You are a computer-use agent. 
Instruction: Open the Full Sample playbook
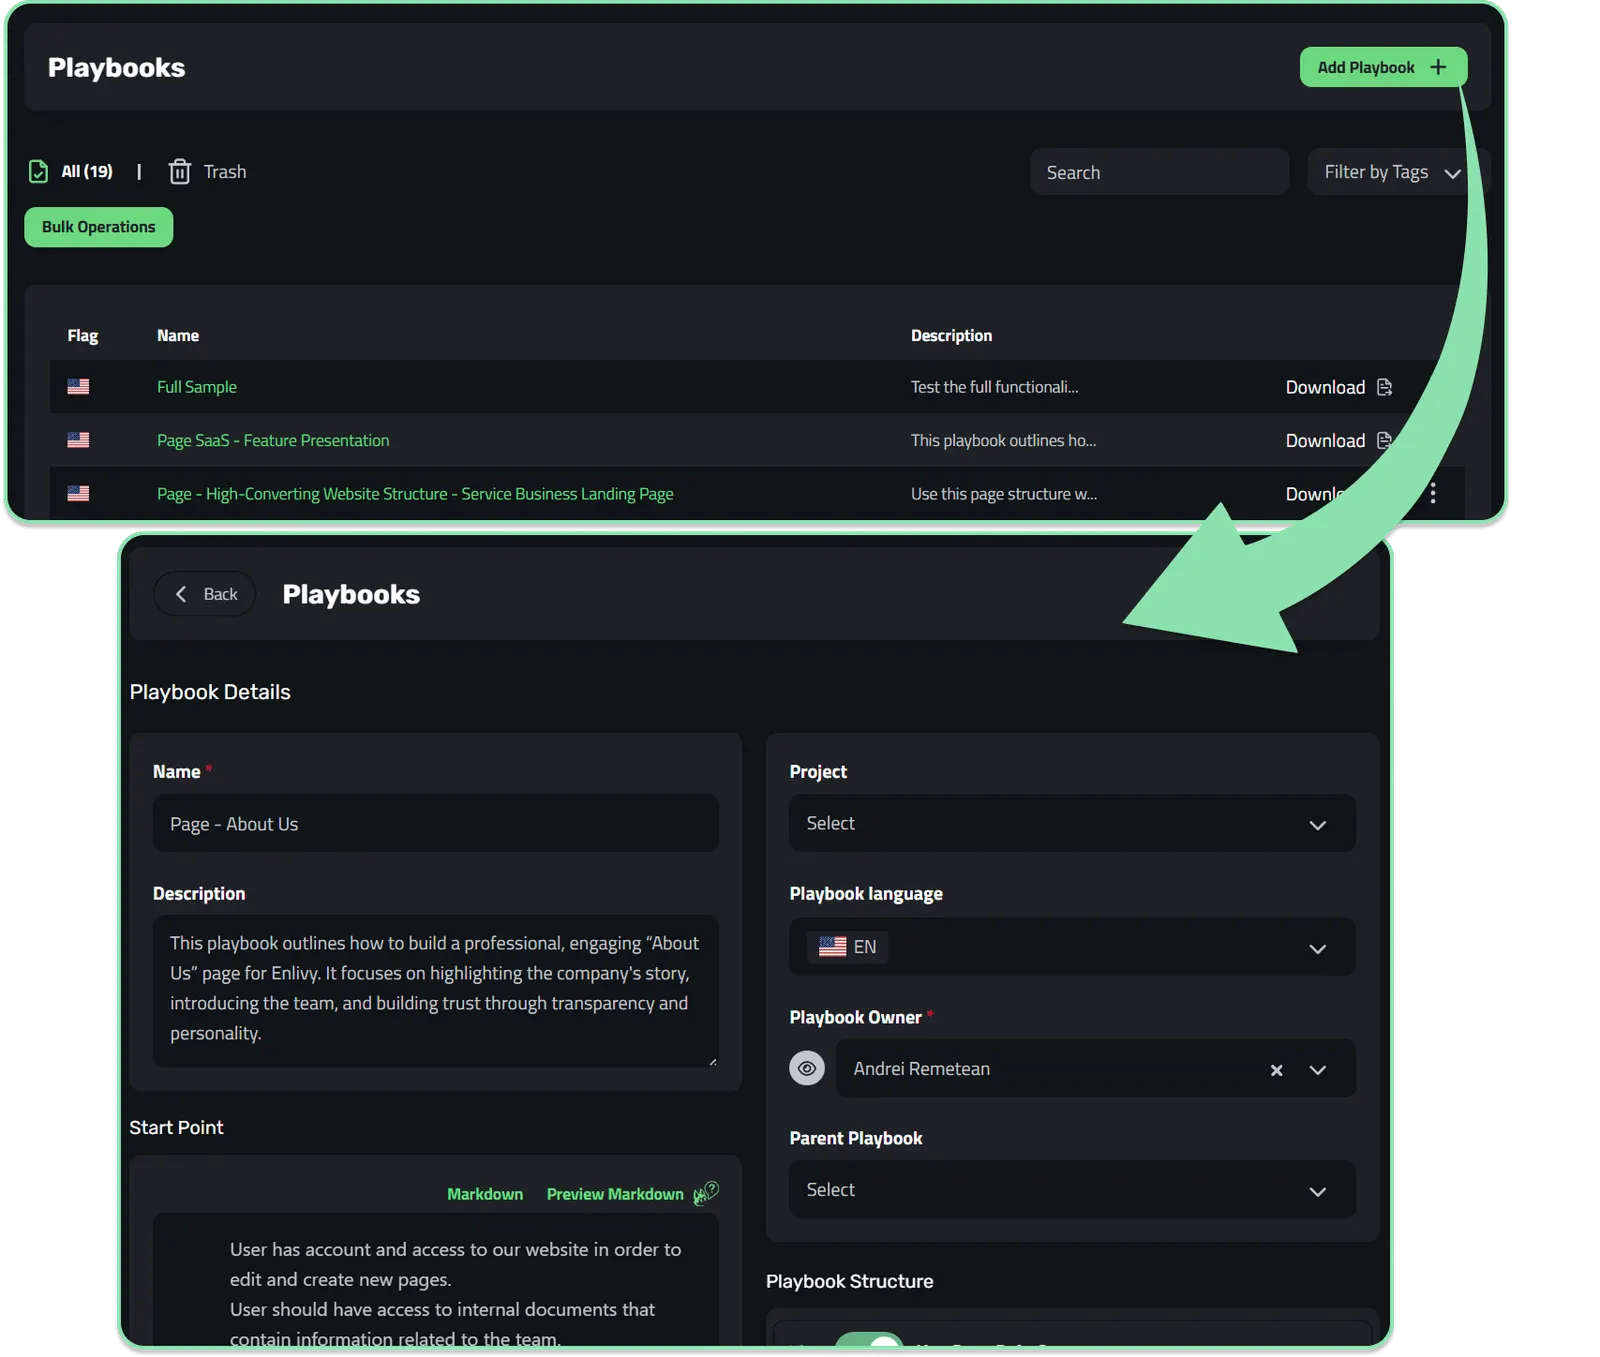point(197,387)
